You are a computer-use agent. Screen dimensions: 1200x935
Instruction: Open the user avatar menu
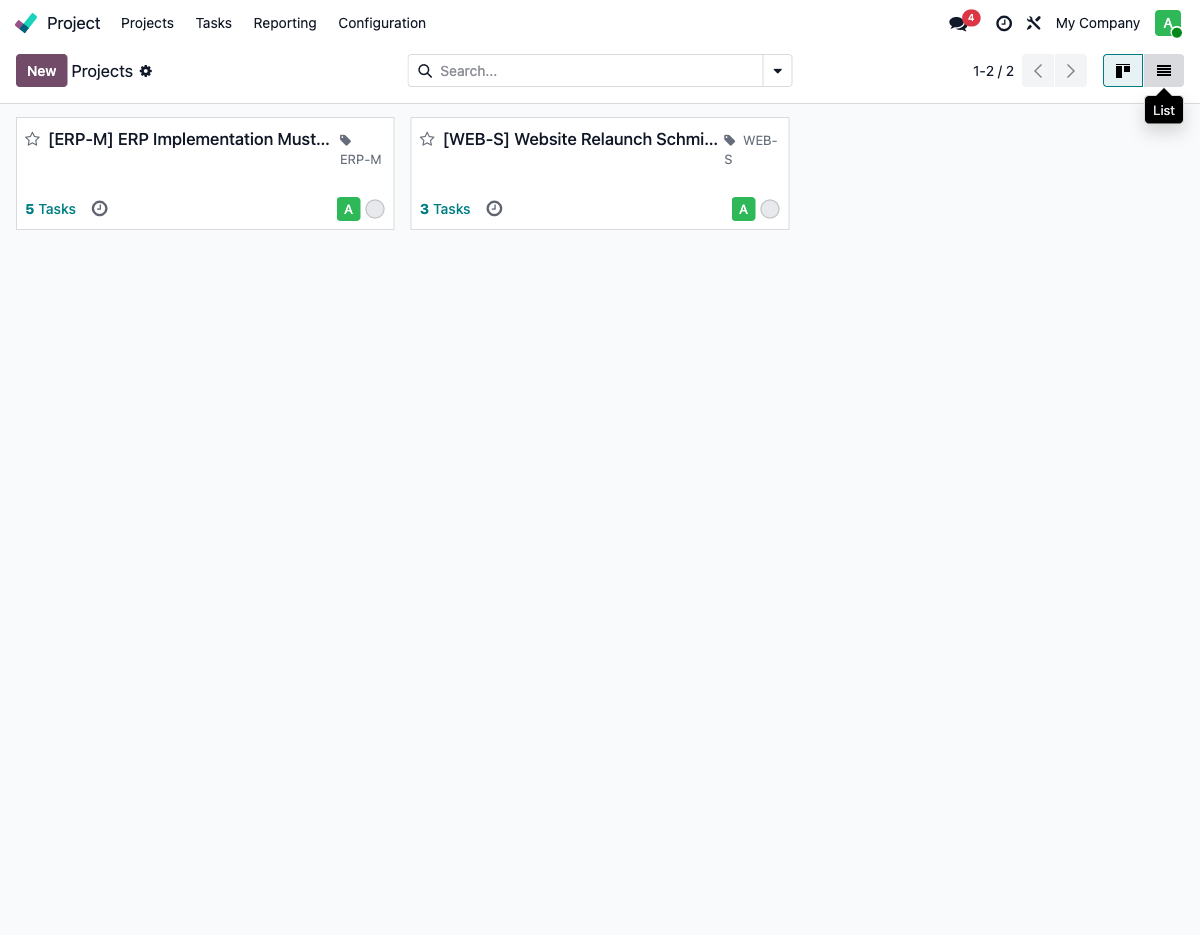point(1168,23)
